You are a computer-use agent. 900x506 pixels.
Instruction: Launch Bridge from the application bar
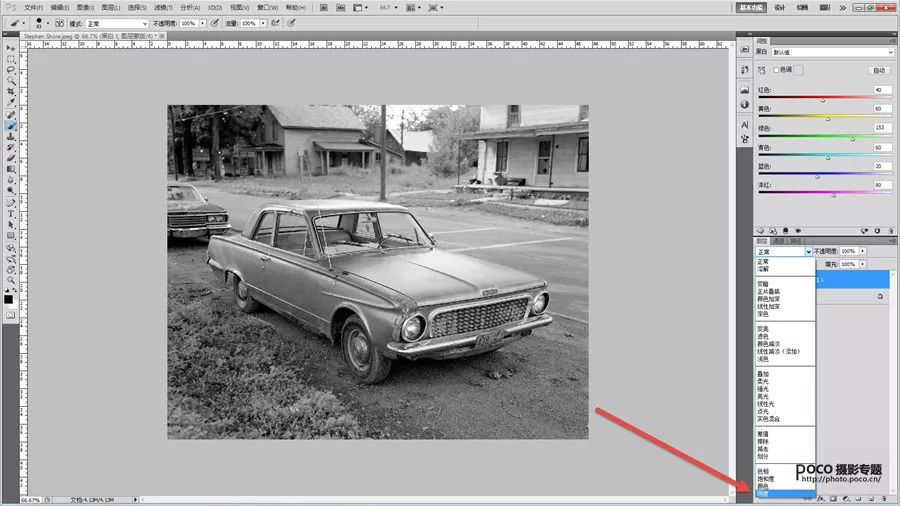click(x=324, y=8)
